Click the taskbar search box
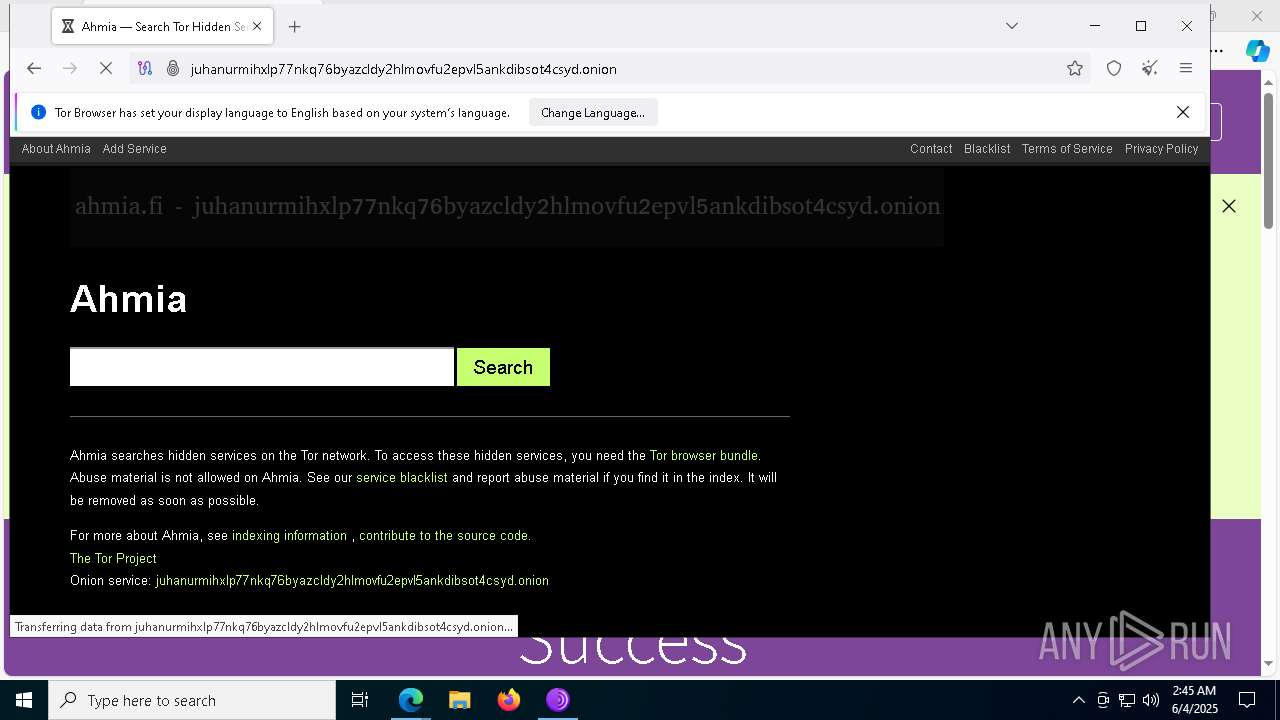The height and width of the screenshot is (720, 1280). point(192,700)
